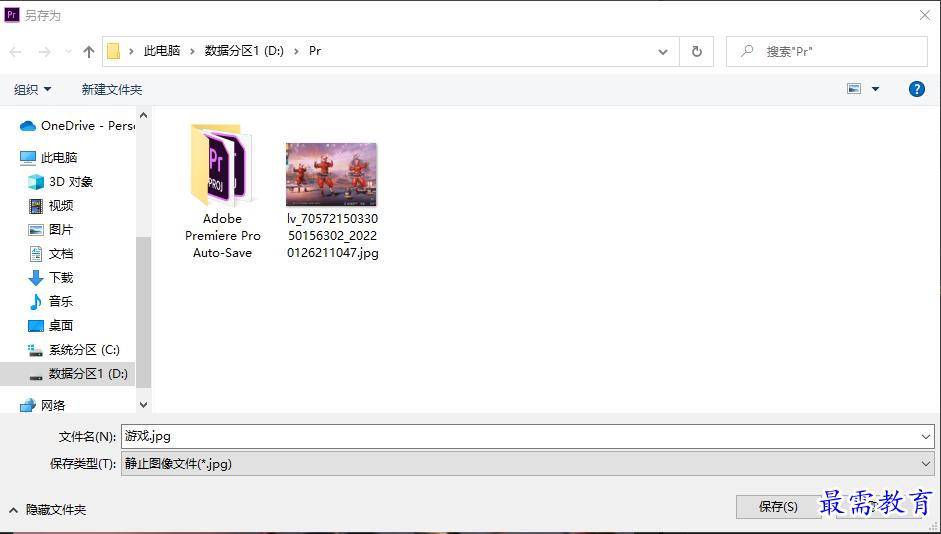Select 系统分区 (C:) drive in sidebar
Image resolution: width=941 pixels, height=534 pixels.
[x=74, y=350]
